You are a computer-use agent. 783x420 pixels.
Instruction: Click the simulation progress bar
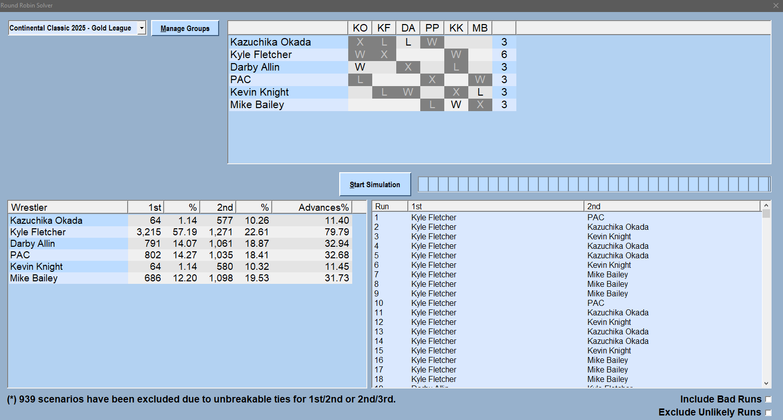click(594, 184)
